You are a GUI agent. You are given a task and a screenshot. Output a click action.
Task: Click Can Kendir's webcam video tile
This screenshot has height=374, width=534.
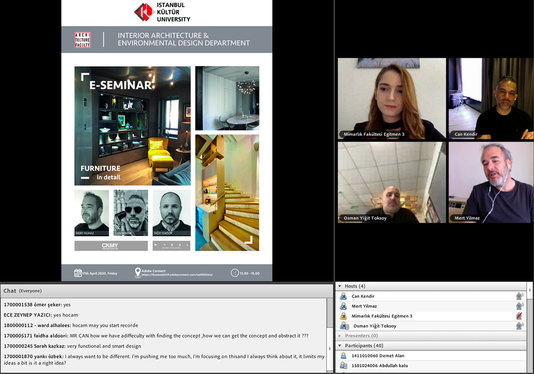click(x=491, y=98)
